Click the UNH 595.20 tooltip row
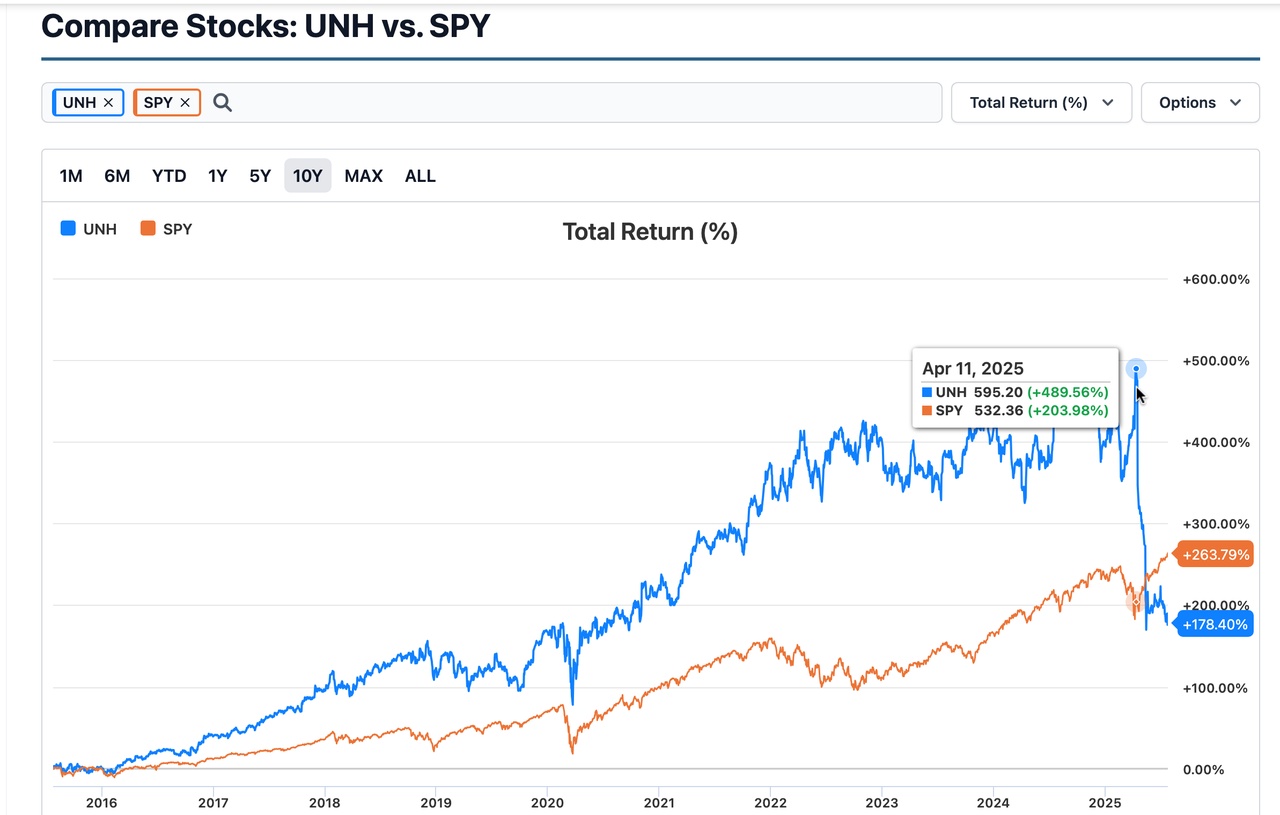Viewport: 1280px width, 815px height. (x=1015, y=393)
